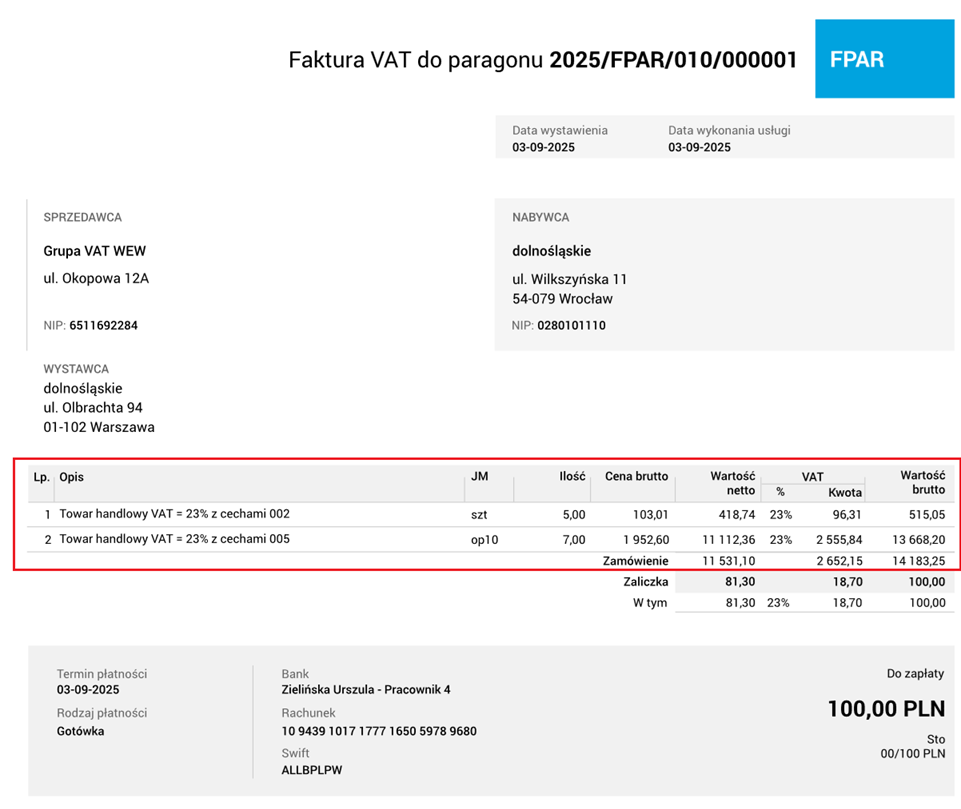Click the Zamówienie summary label
Image resolution: width=961 pixels, height=809 pixels.
(636, 561)
